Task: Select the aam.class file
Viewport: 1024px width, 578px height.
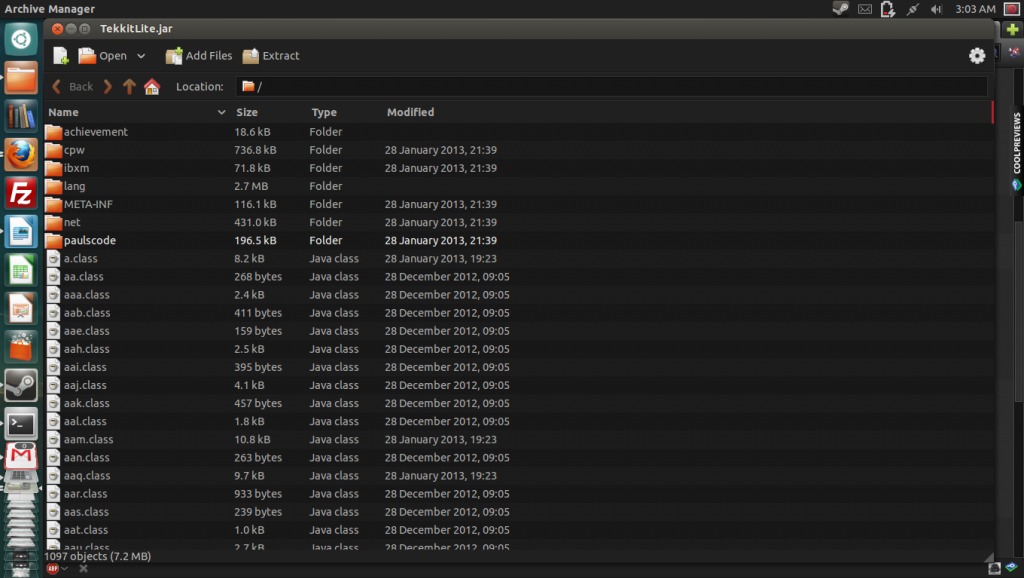Action: [x=88, y=439]
